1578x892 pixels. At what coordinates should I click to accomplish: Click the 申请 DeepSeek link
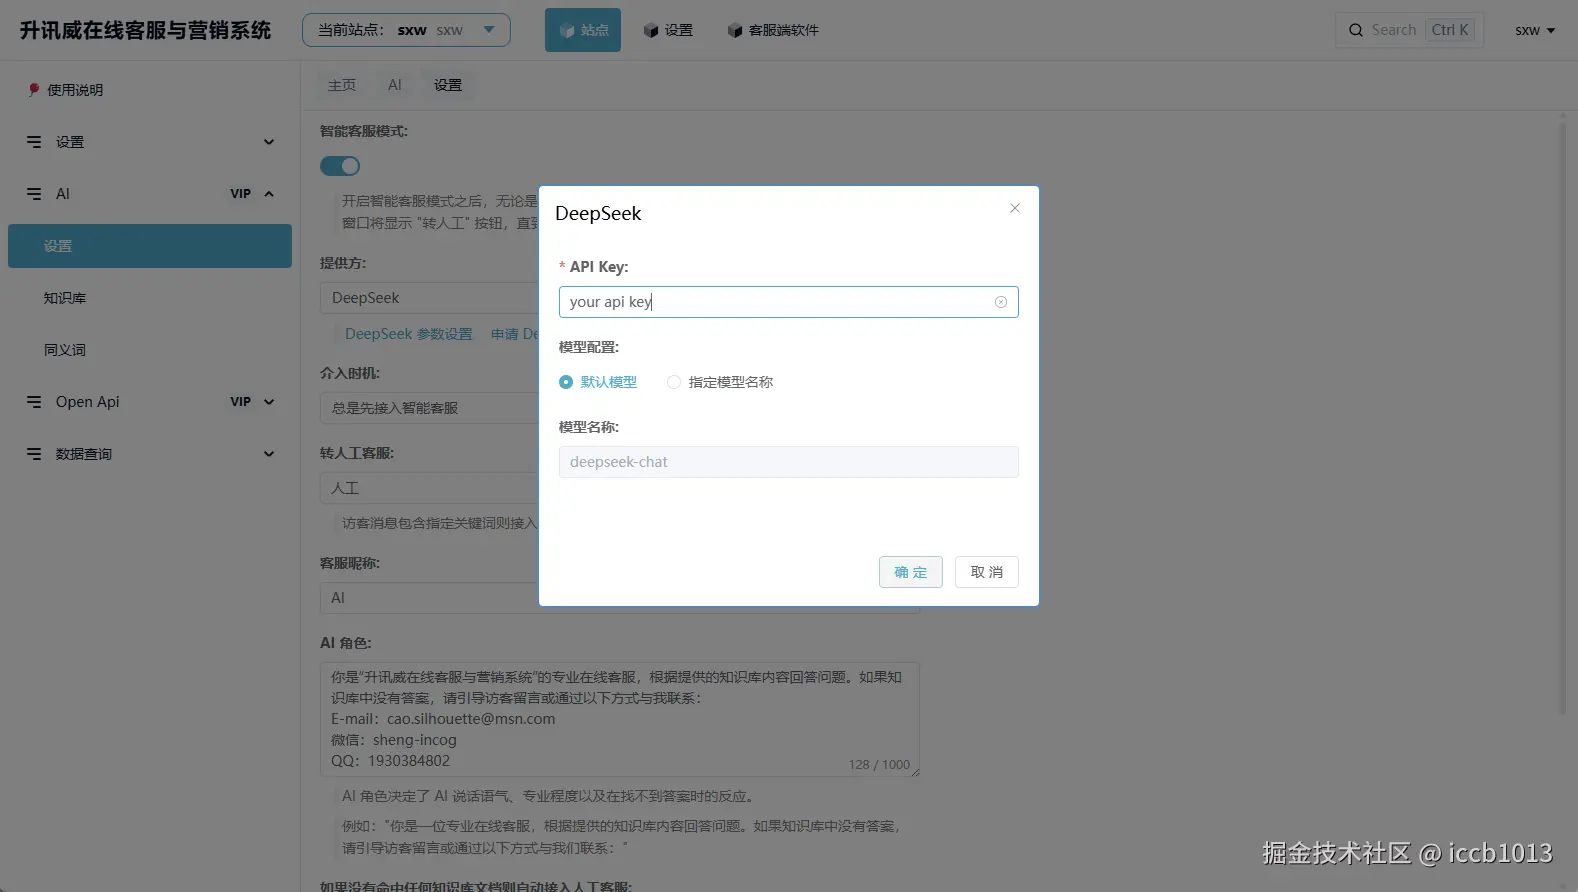[x=515, y=334]
